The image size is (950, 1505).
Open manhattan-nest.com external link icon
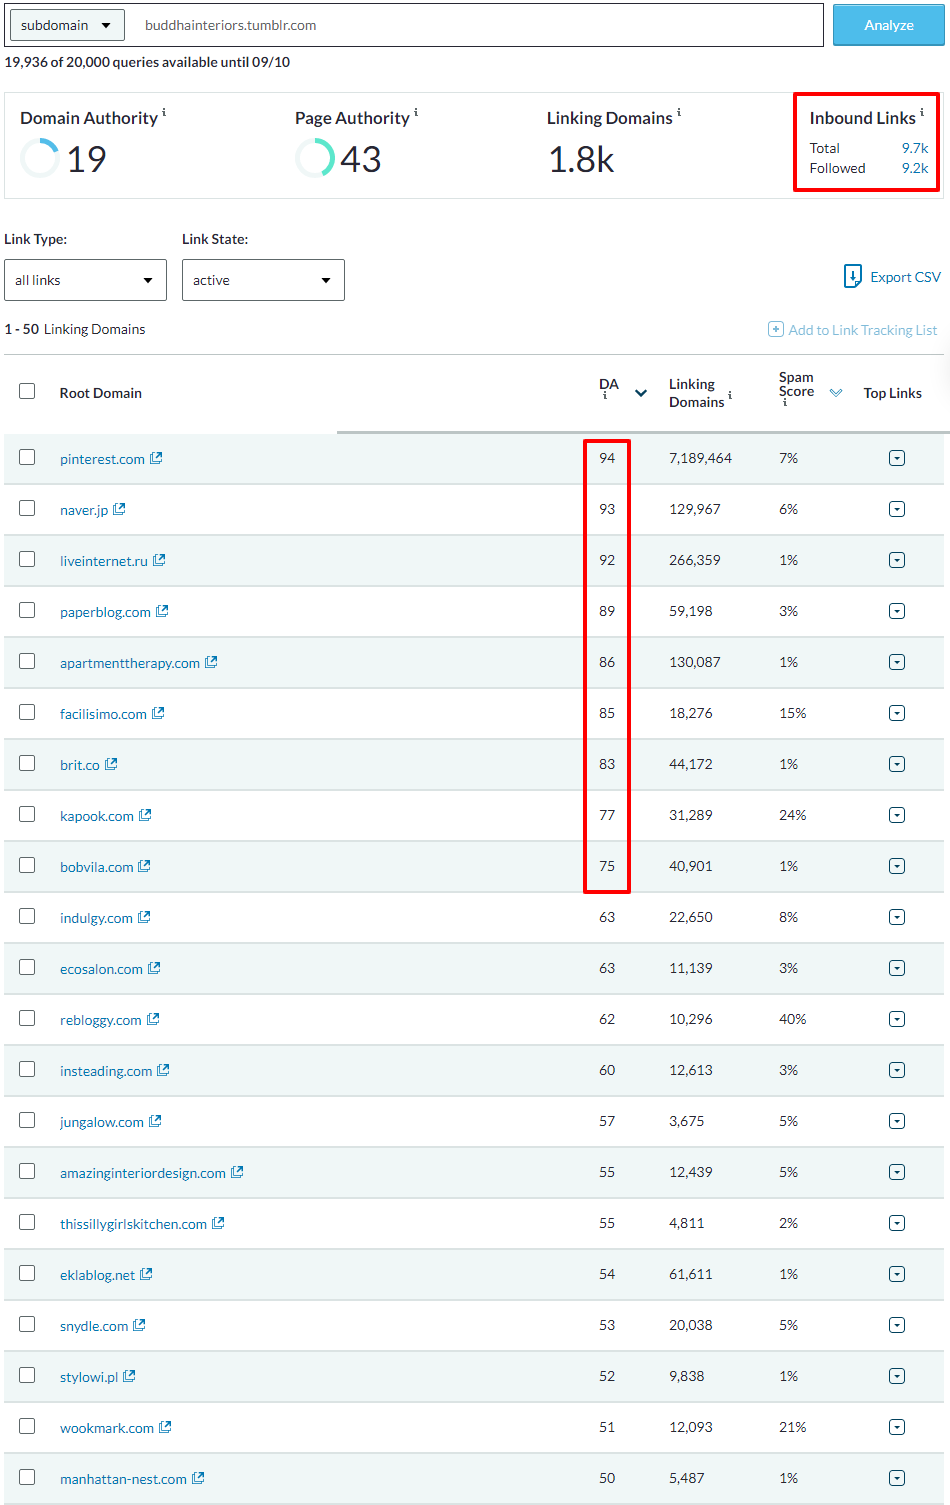click(x=198, y=1478)
